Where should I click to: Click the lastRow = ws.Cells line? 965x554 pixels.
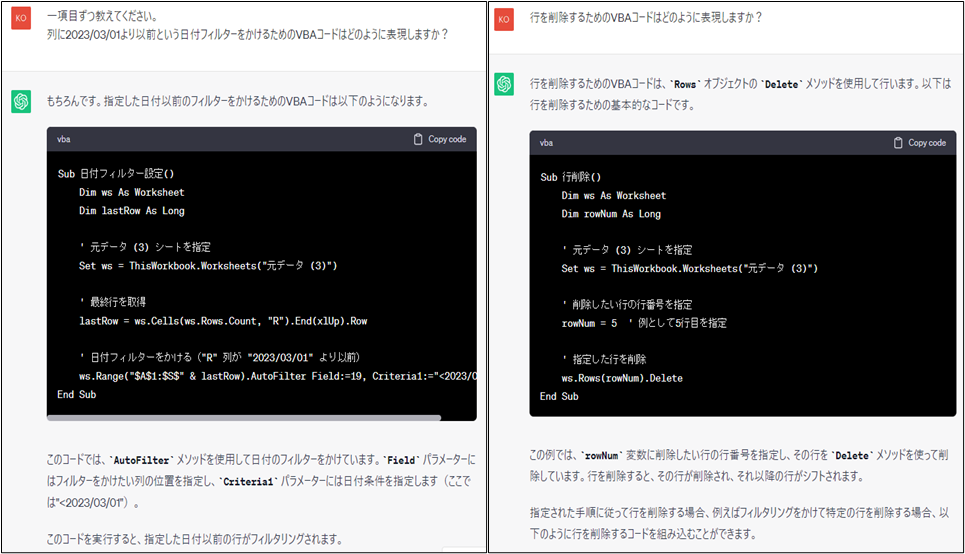pyautogui.click(x=223, y=321)
